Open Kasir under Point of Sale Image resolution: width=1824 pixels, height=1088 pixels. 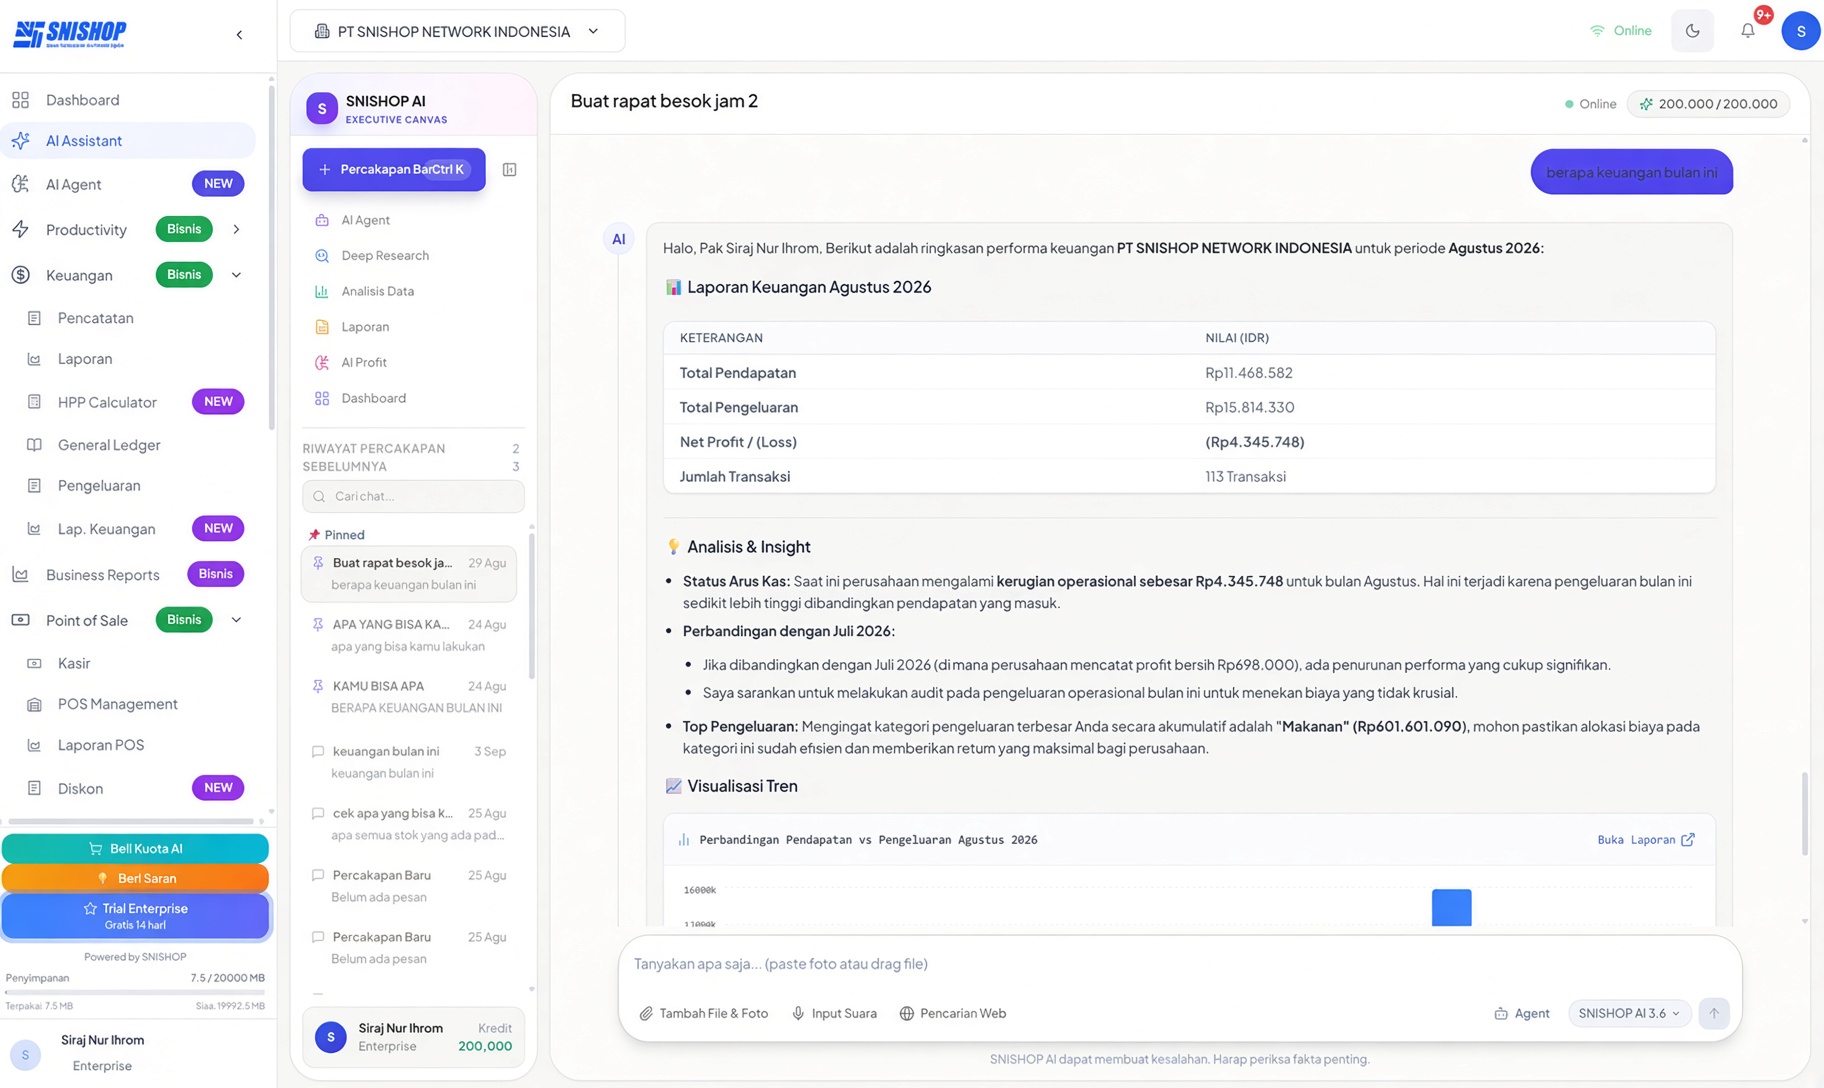135,664
